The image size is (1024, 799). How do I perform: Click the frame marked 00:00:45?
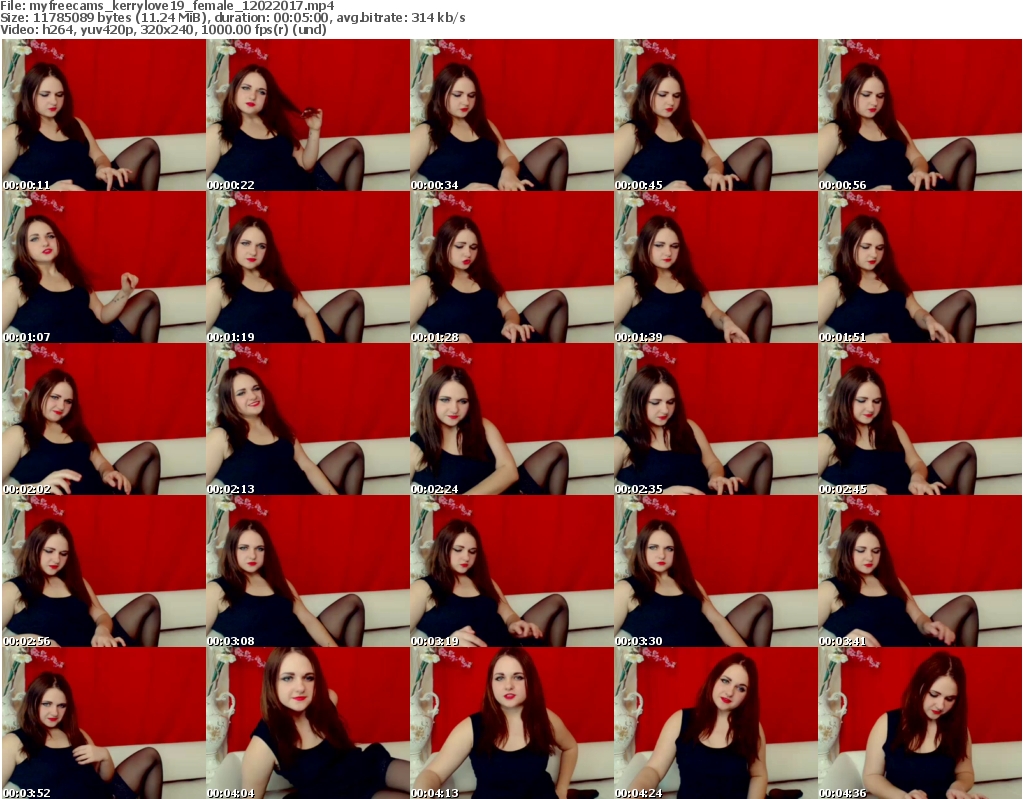[x=716, y=115]
